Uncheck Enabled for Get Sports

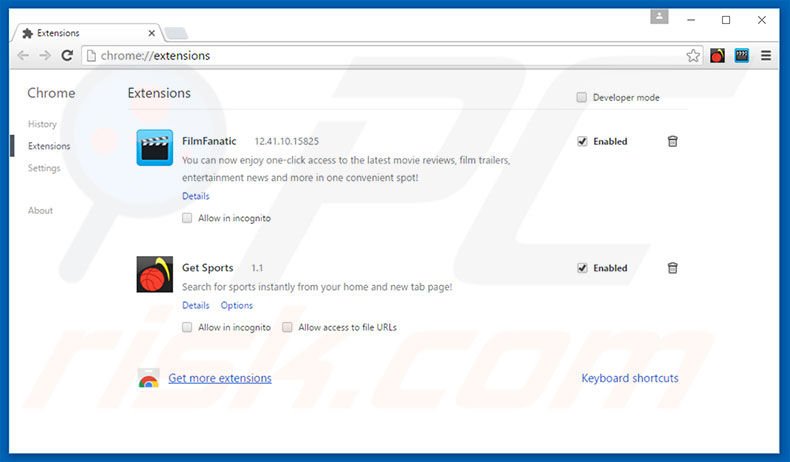click(x=582, y=268)
